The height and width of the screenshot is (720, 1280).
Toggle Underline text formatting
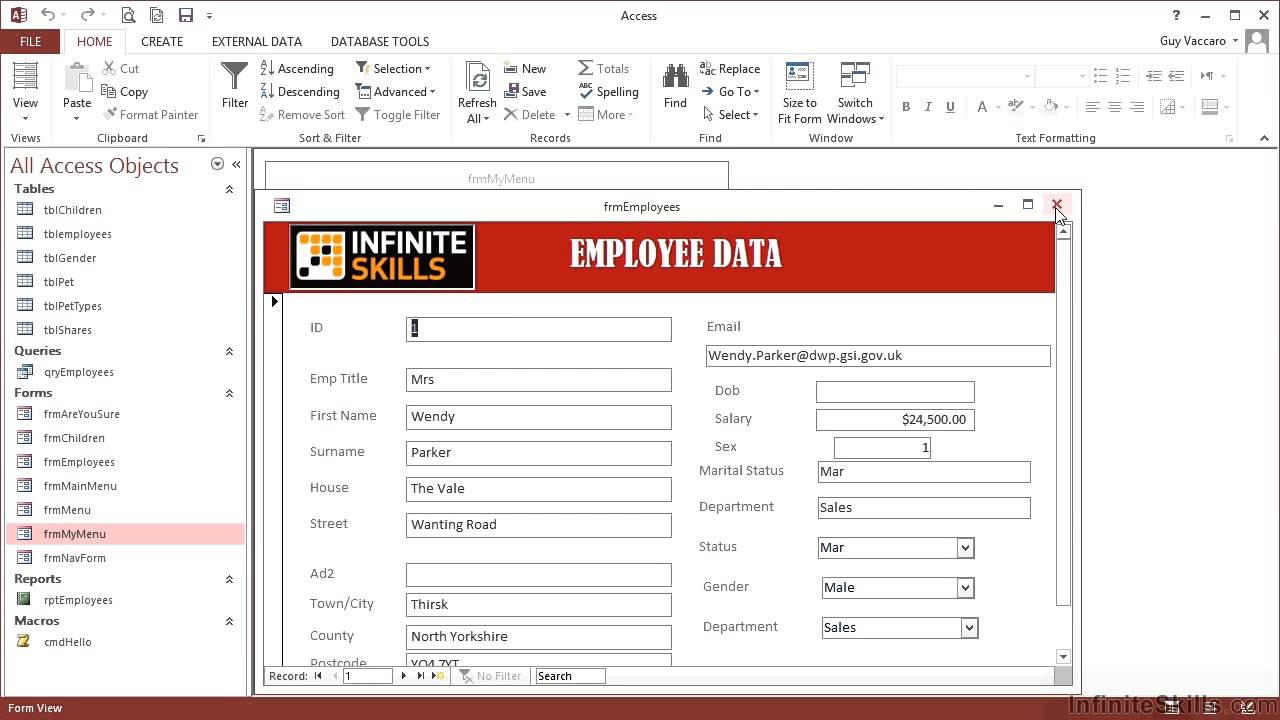(x=950, y=107)
